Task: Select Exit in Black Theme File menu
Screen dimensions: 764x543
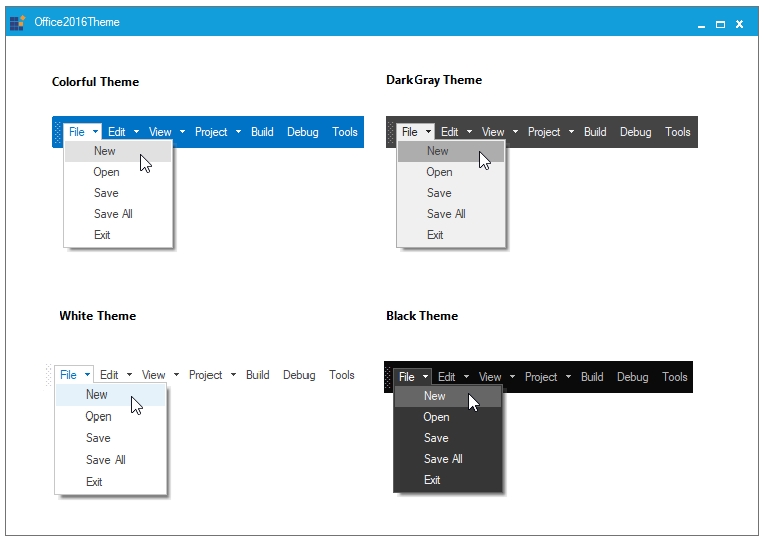Action: 432,480
